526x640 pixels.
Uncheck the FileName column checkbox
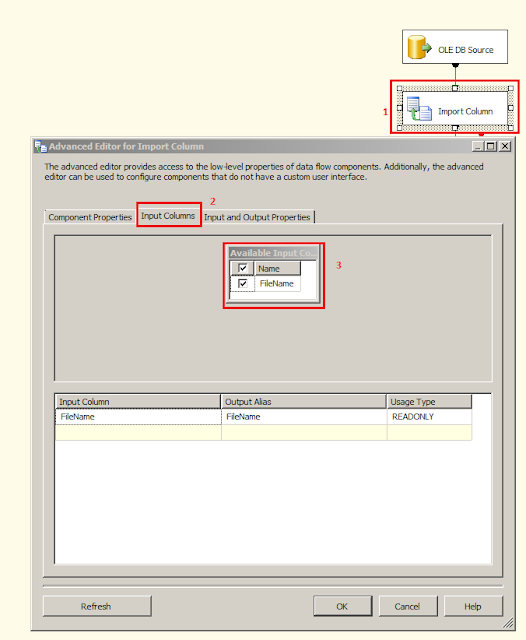tap(243, 283)
